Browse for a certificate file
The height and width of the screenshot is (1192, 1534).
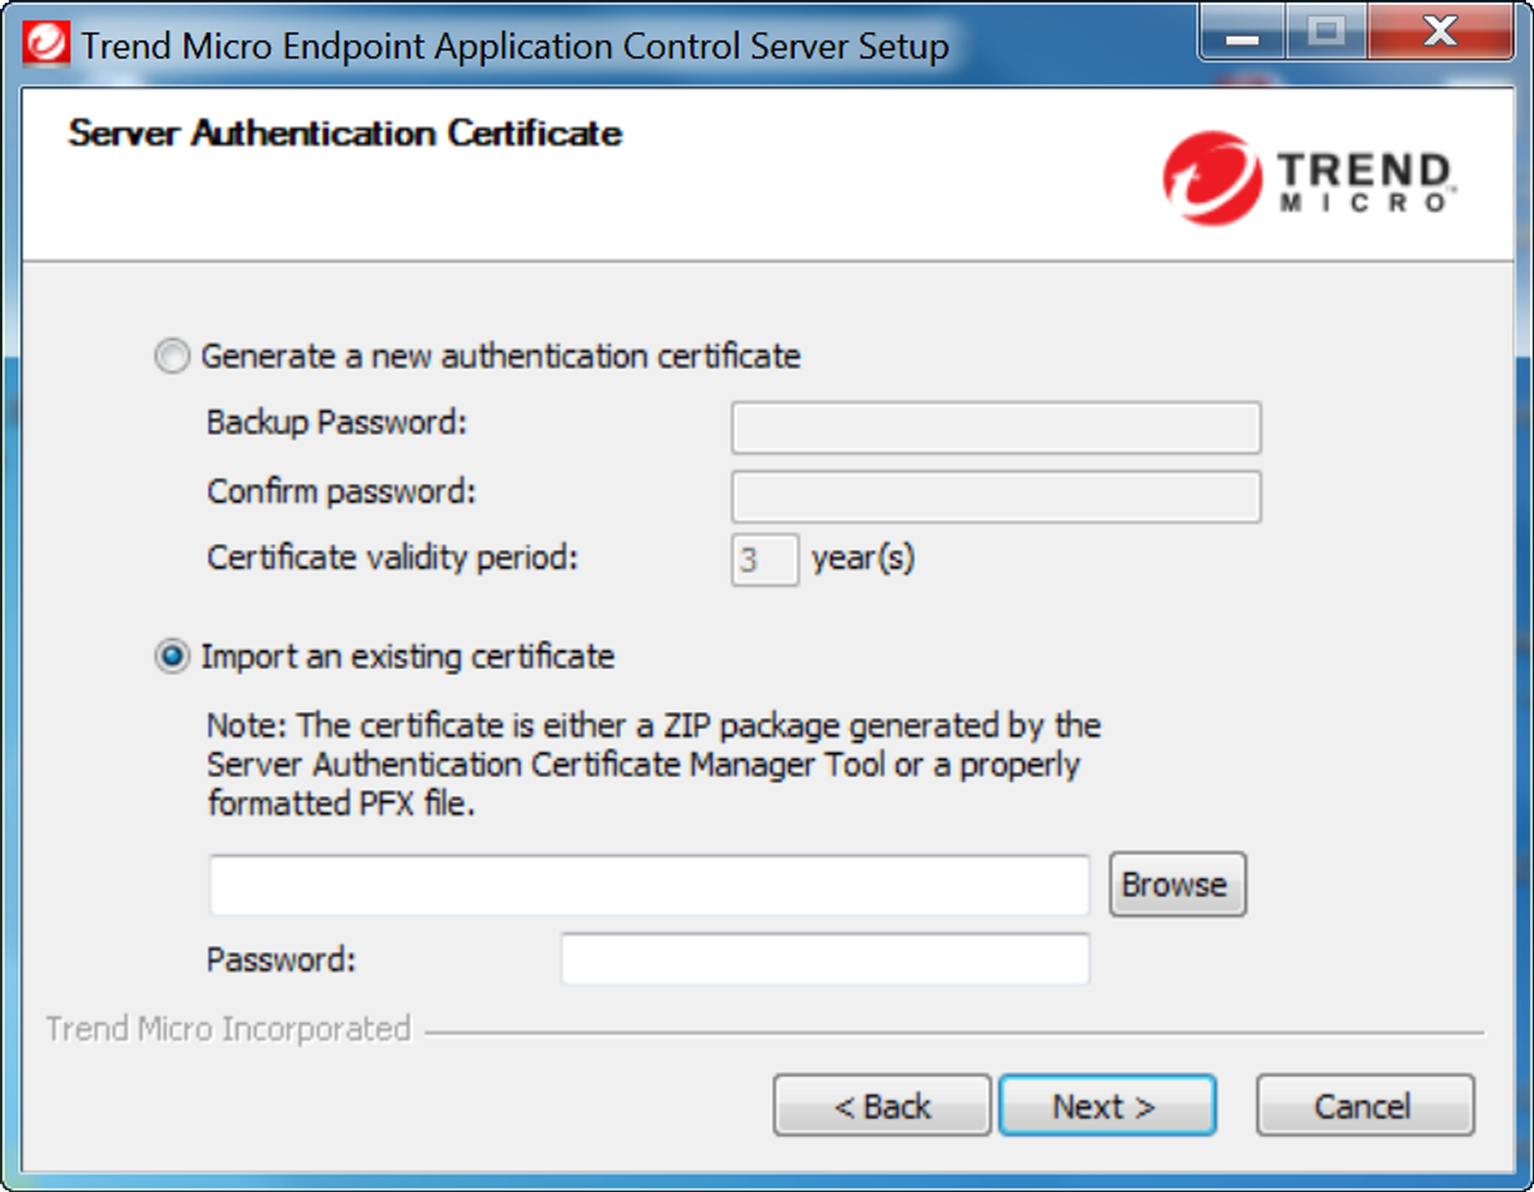coord(1176,885)
